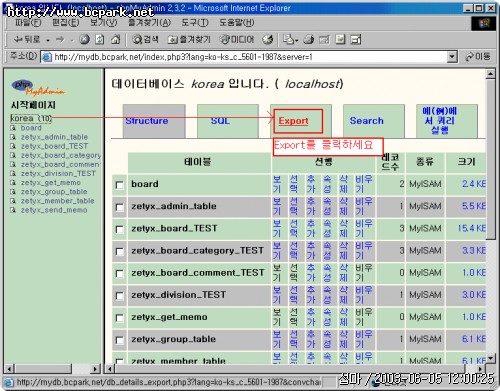The height and width of the screenshot is (391, 500).
Task: Click the Discuss toolbar icon
Action: (340, 40)
